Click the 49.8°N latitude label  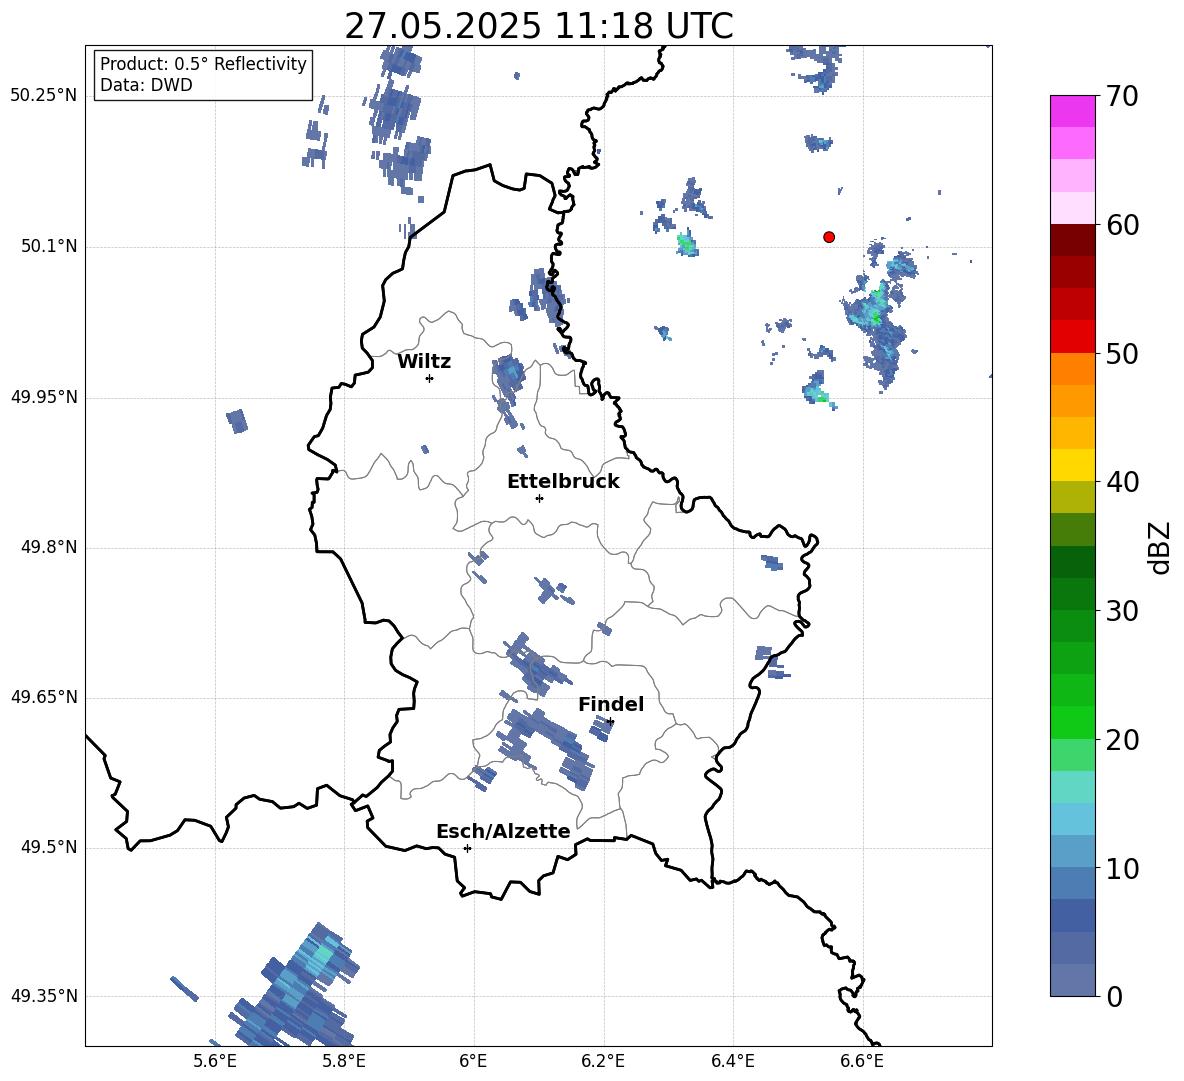click(x=49, y=547)
